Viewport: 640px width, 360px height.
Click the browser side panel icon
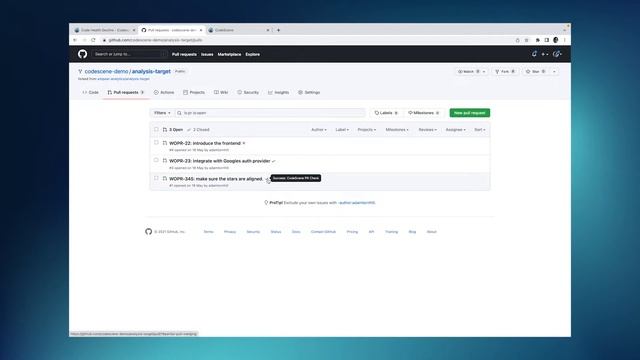(547, 40)
